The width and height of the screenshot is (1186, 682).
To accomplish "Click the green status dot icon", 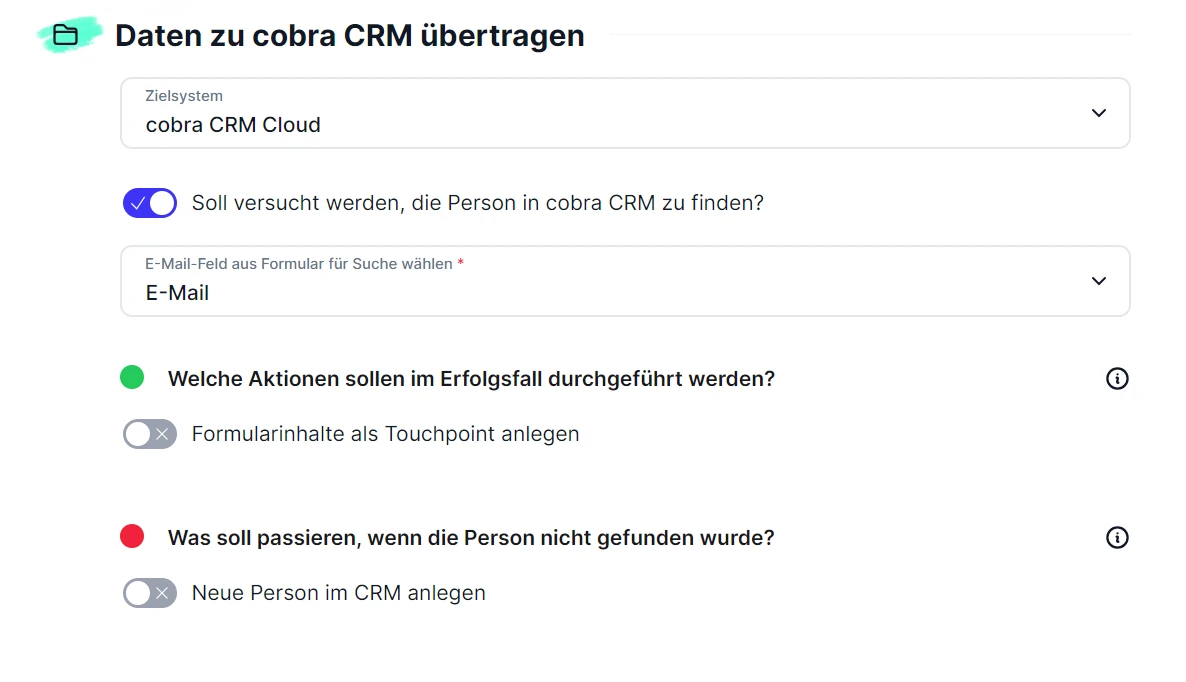I will click(131, 377).
